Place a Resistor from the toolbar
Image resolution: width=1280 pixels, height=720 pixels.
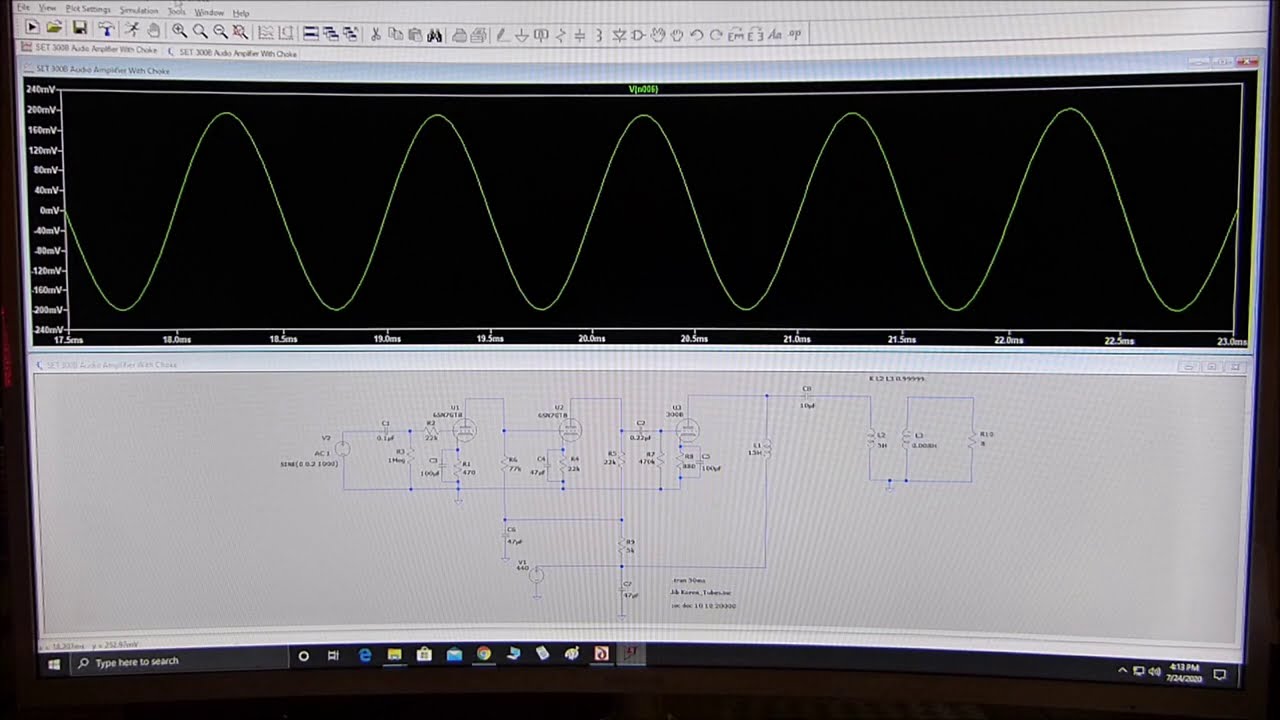pyautogui.click(x=561, y=35)
